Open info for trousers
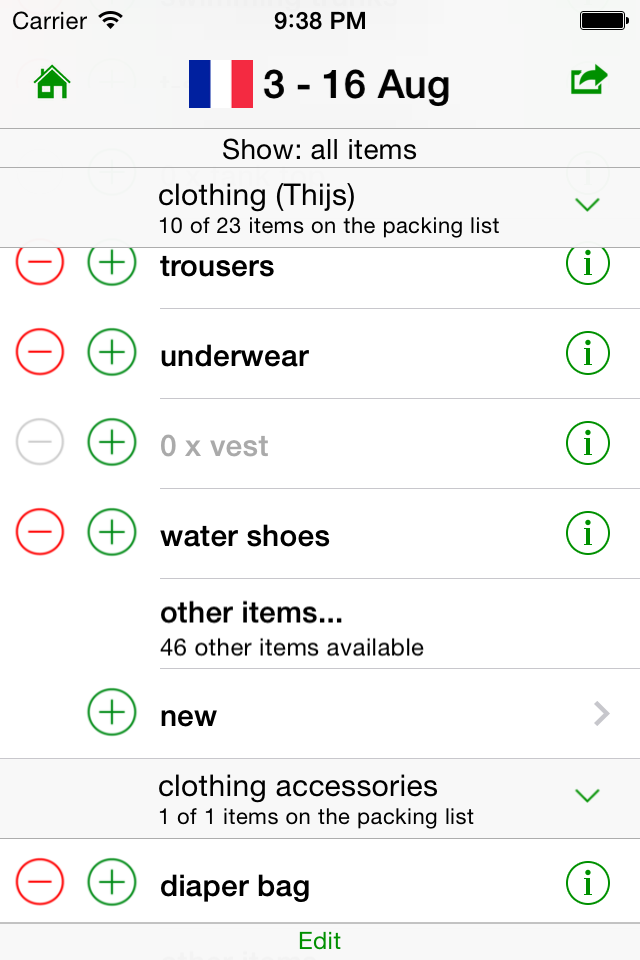Viewport: 640px width, 960px height. (588, 263)
